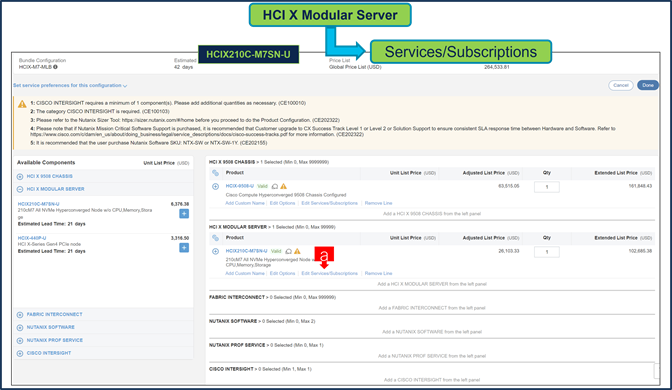The image size is (672, 390).
Task: Expand HCI X 9508 CHASSIS in Available Components
Action: (x=20, y=177)
